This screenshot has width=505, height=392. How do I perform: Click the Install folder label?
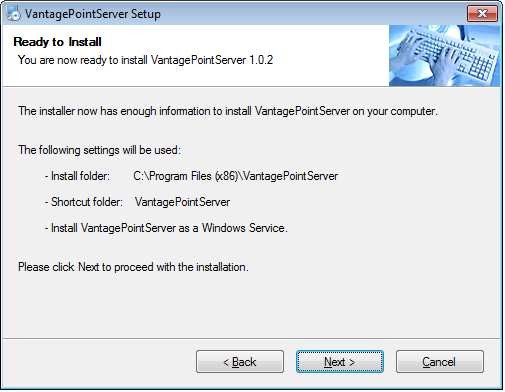pyautogui.click(x=77, y=176)
